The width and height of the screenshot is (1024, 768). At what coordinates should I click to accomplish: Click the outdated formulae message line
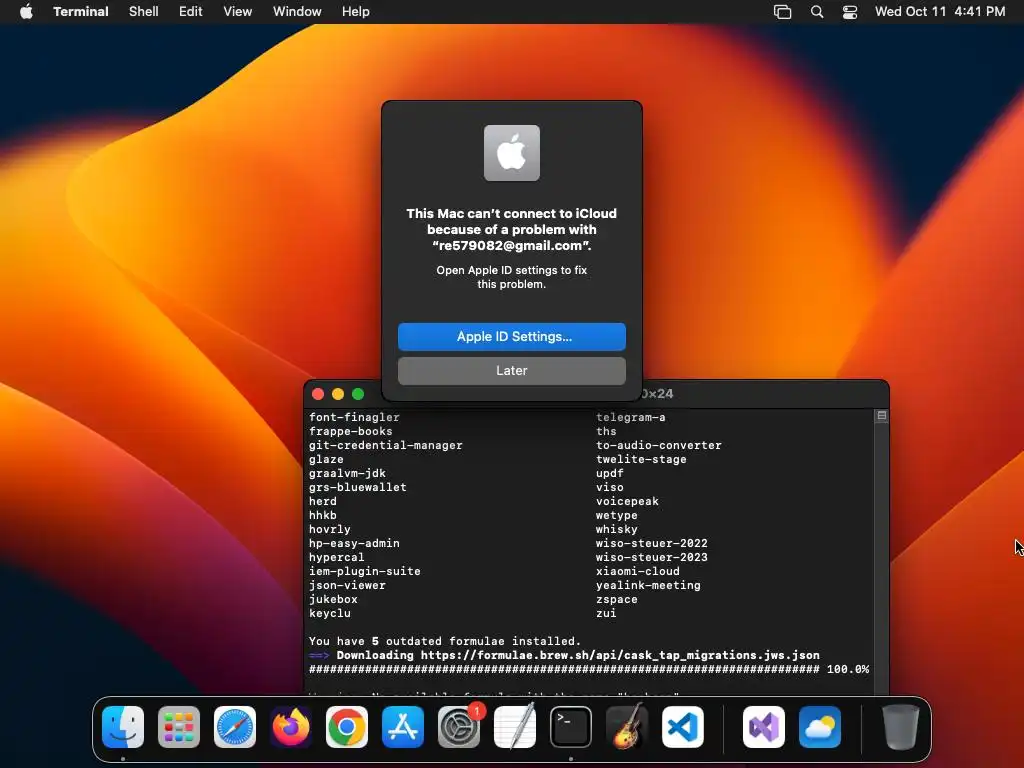[445, 641]
